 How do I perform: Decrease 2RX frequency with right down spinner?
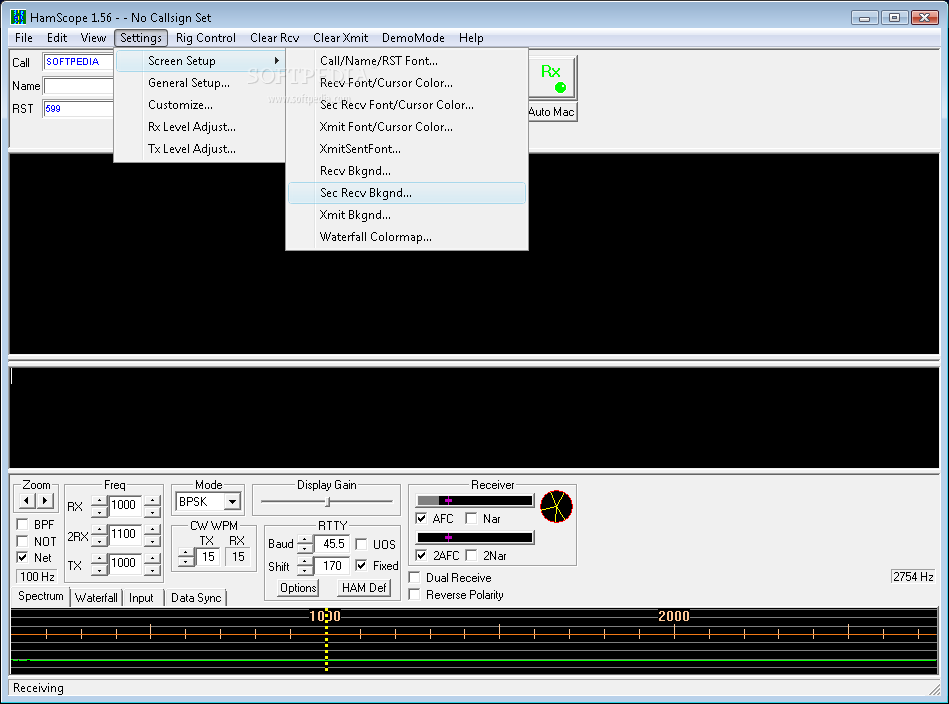[153, 541]
